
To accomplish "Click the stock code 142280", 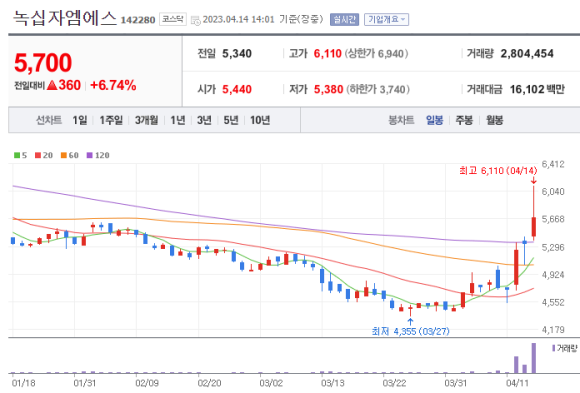I will point(138,20).
